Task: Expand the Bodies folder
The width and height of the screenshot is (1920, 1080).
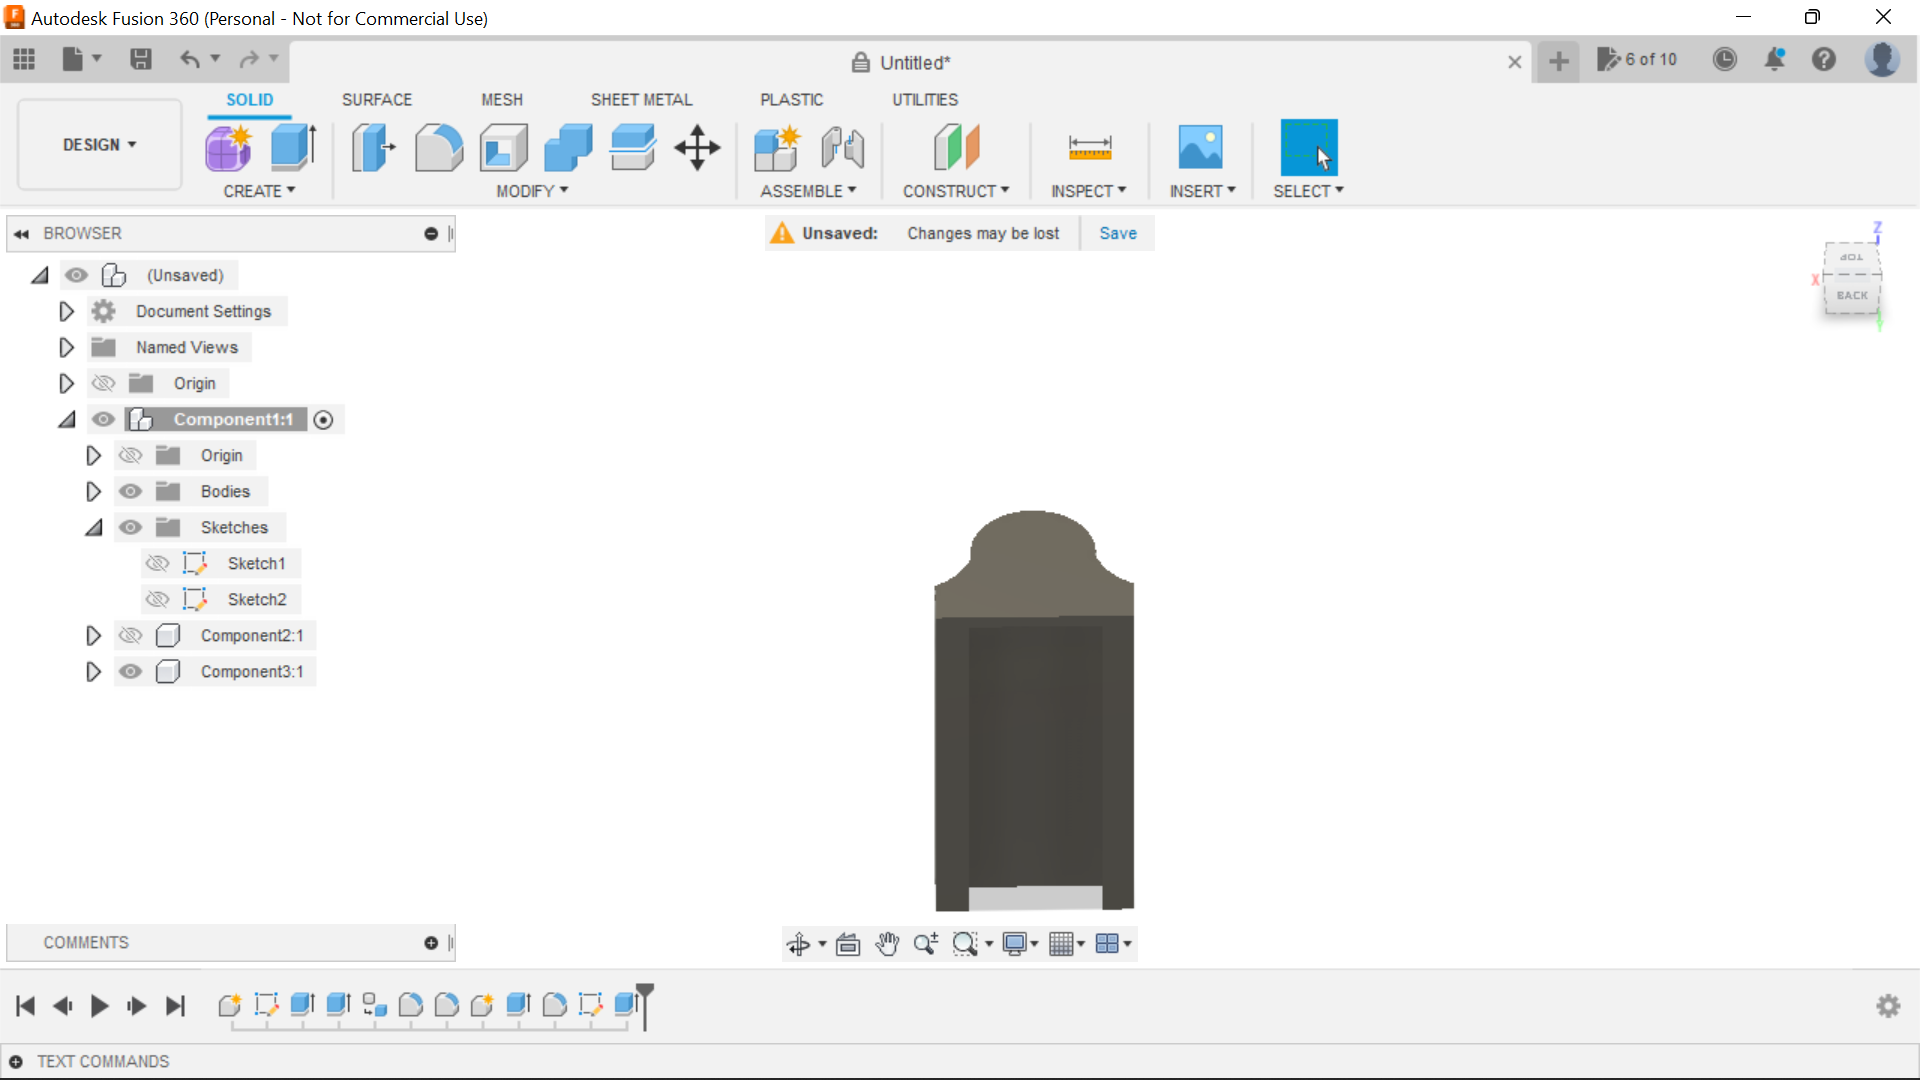Action: click(x=93, y=491)
